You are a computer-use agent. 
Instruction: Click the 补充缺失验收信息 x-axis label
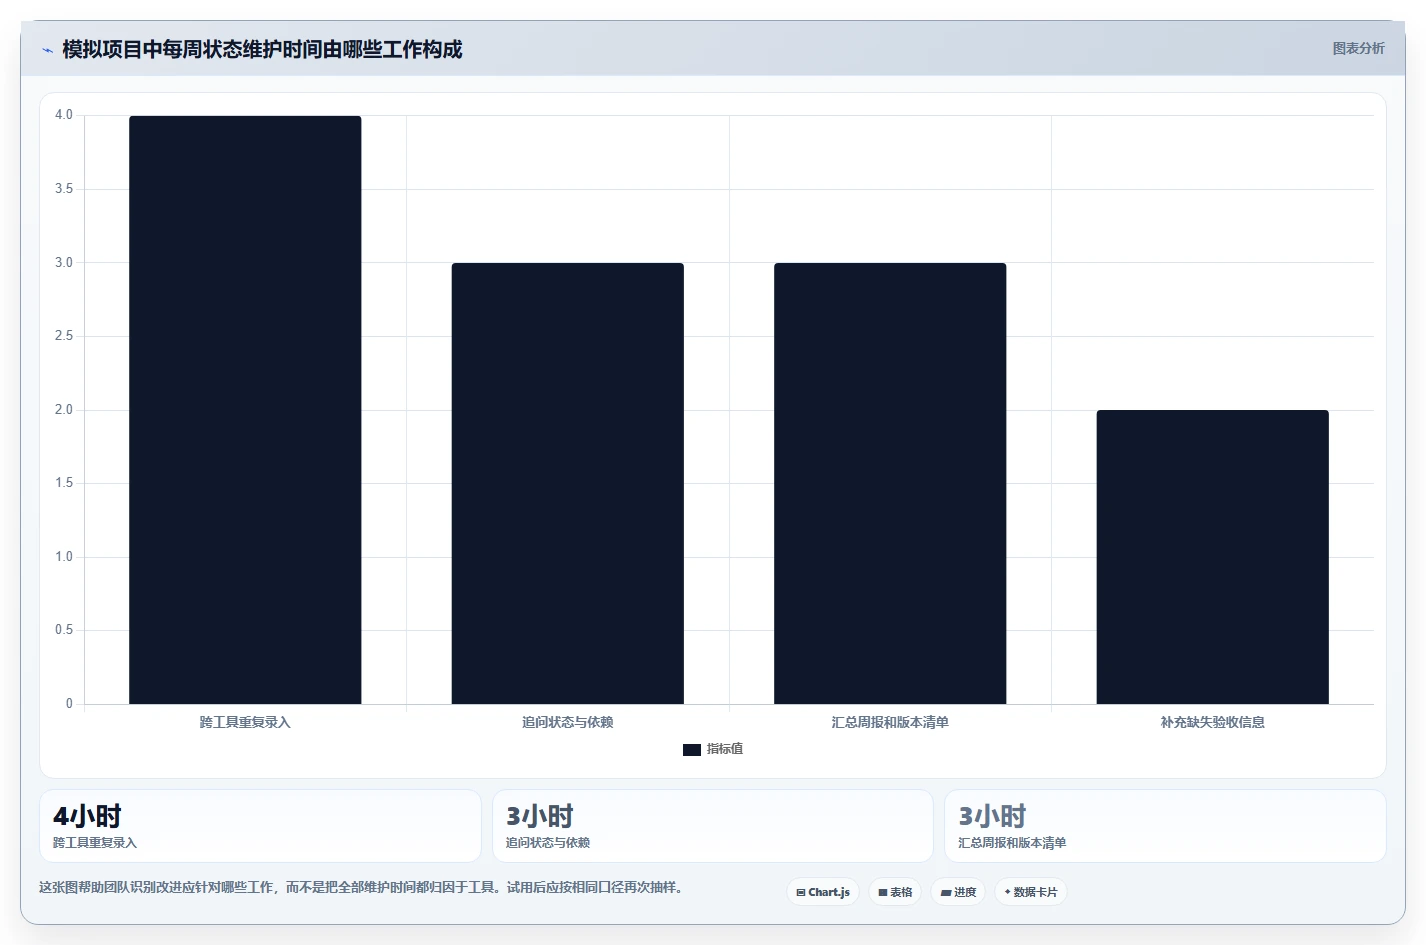click(x=1213, y=722)
